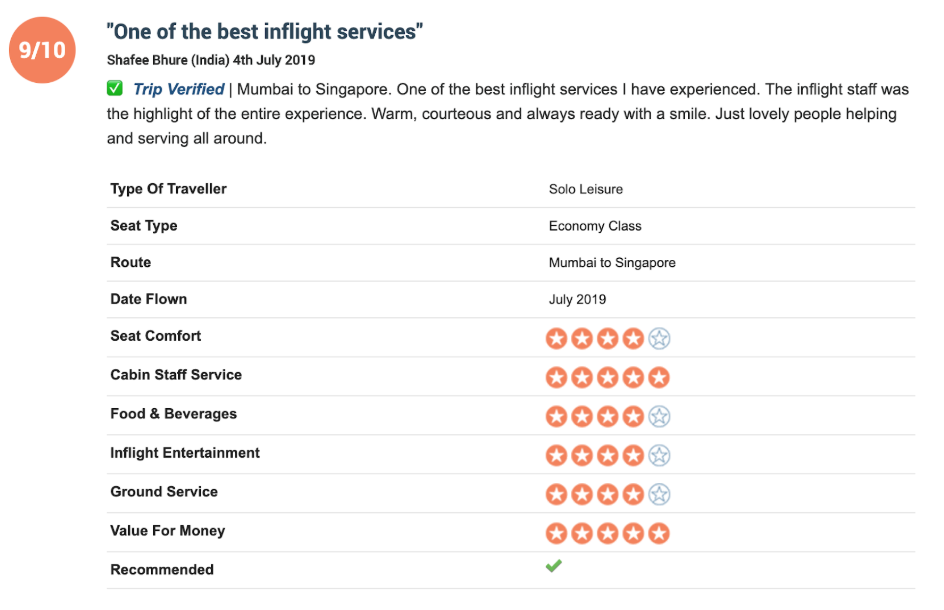Click the first star of Seat Comfort
The height and width of the screenshot is (610, 944).
pyautogui.click(x=557, y=338)
